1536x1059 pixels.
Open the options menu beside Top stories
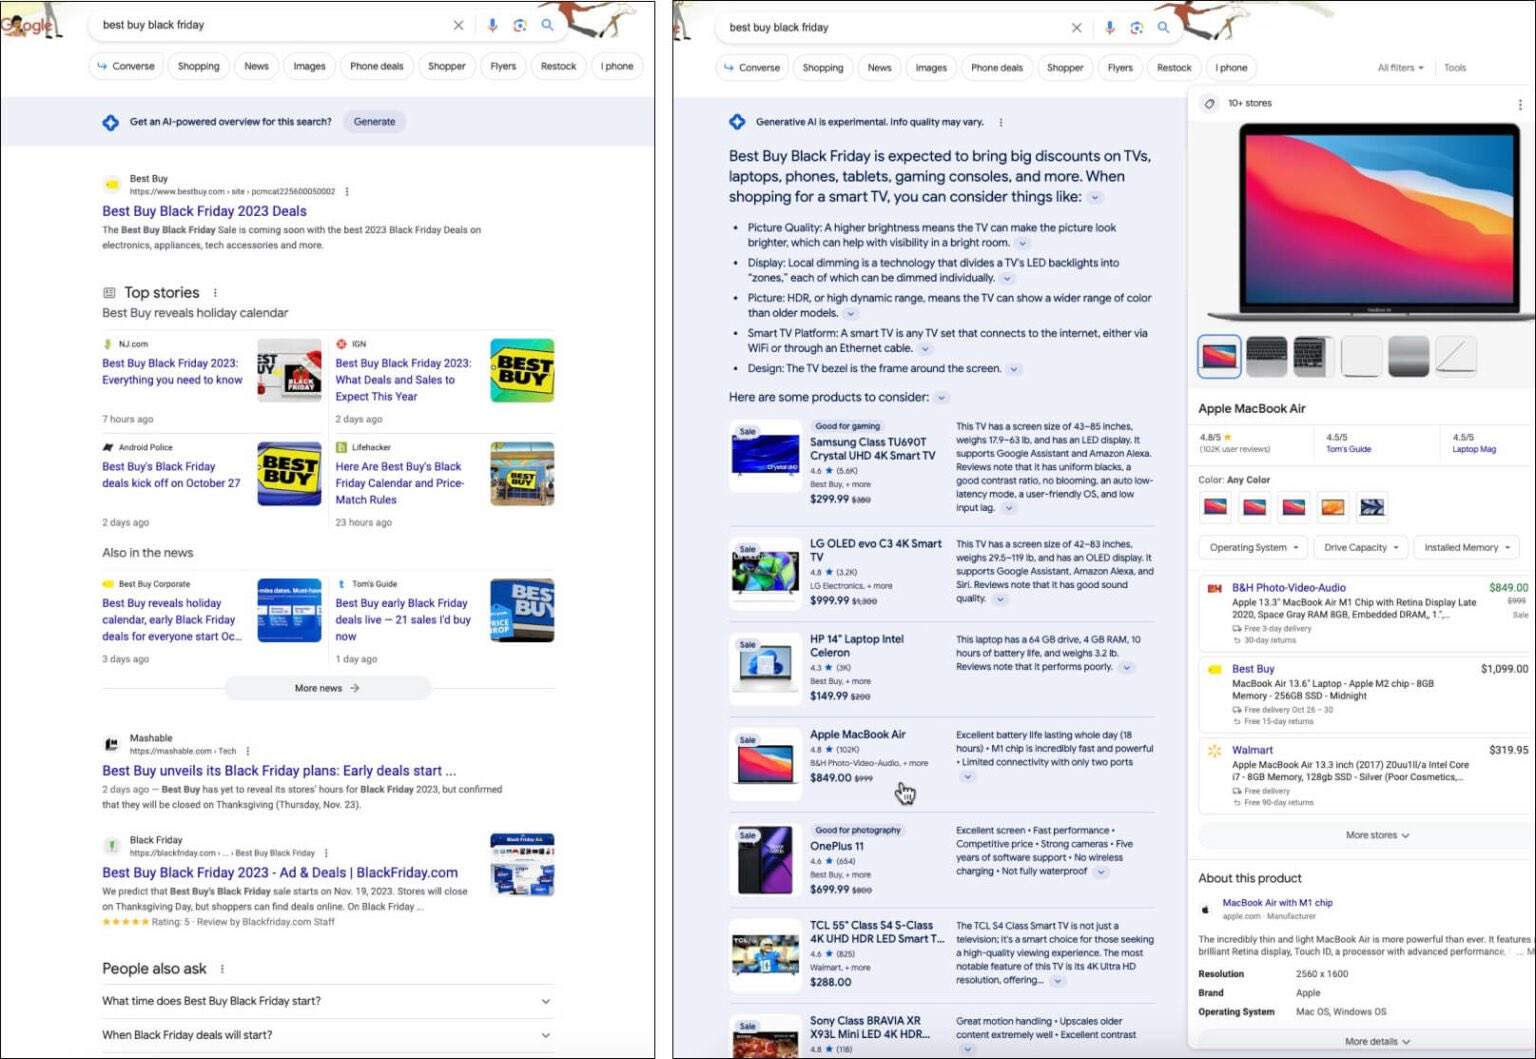[x=215, y=293]
